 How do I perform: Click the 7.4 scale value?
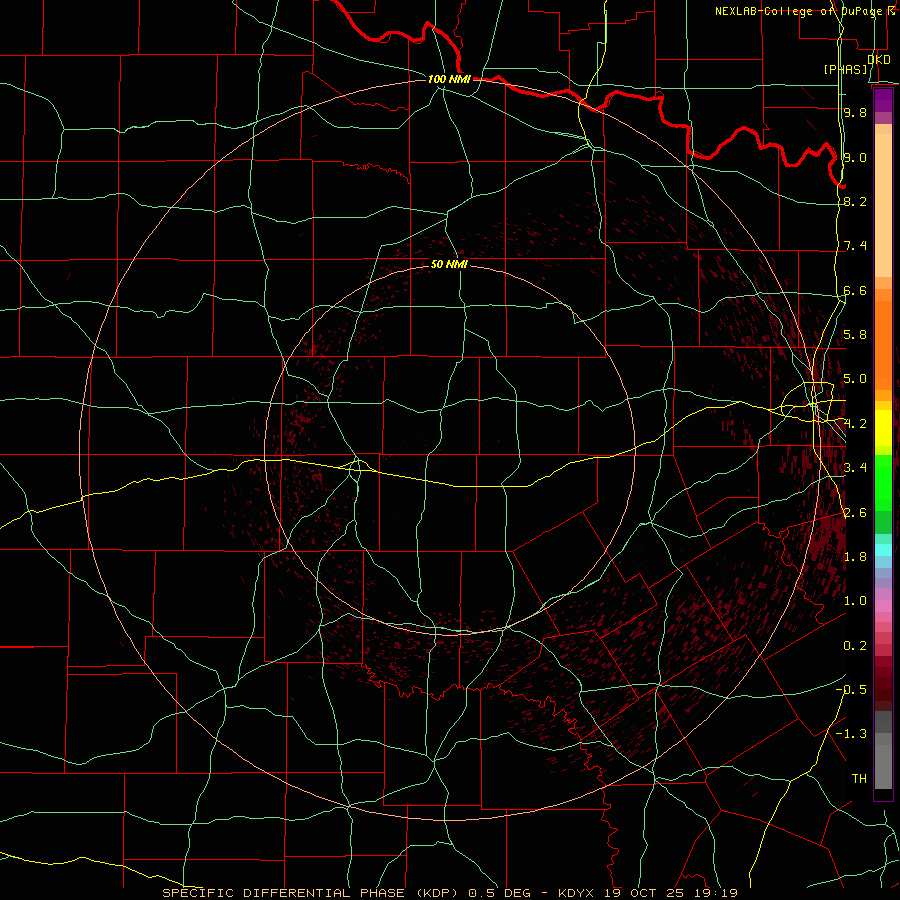point(855,246)
